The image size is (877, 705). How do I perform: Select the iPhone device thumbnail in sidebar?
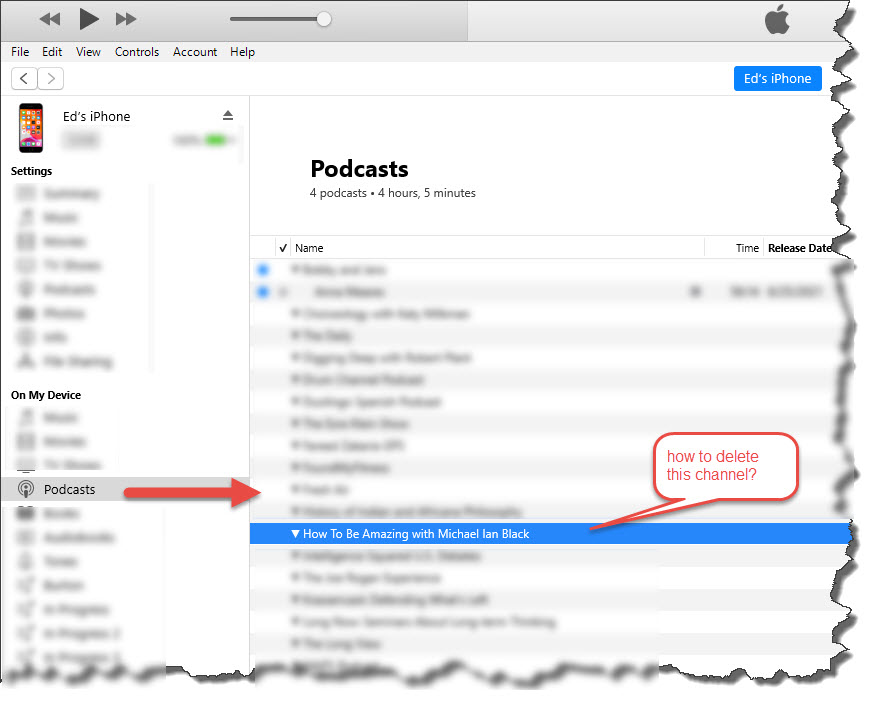[31, 128]
